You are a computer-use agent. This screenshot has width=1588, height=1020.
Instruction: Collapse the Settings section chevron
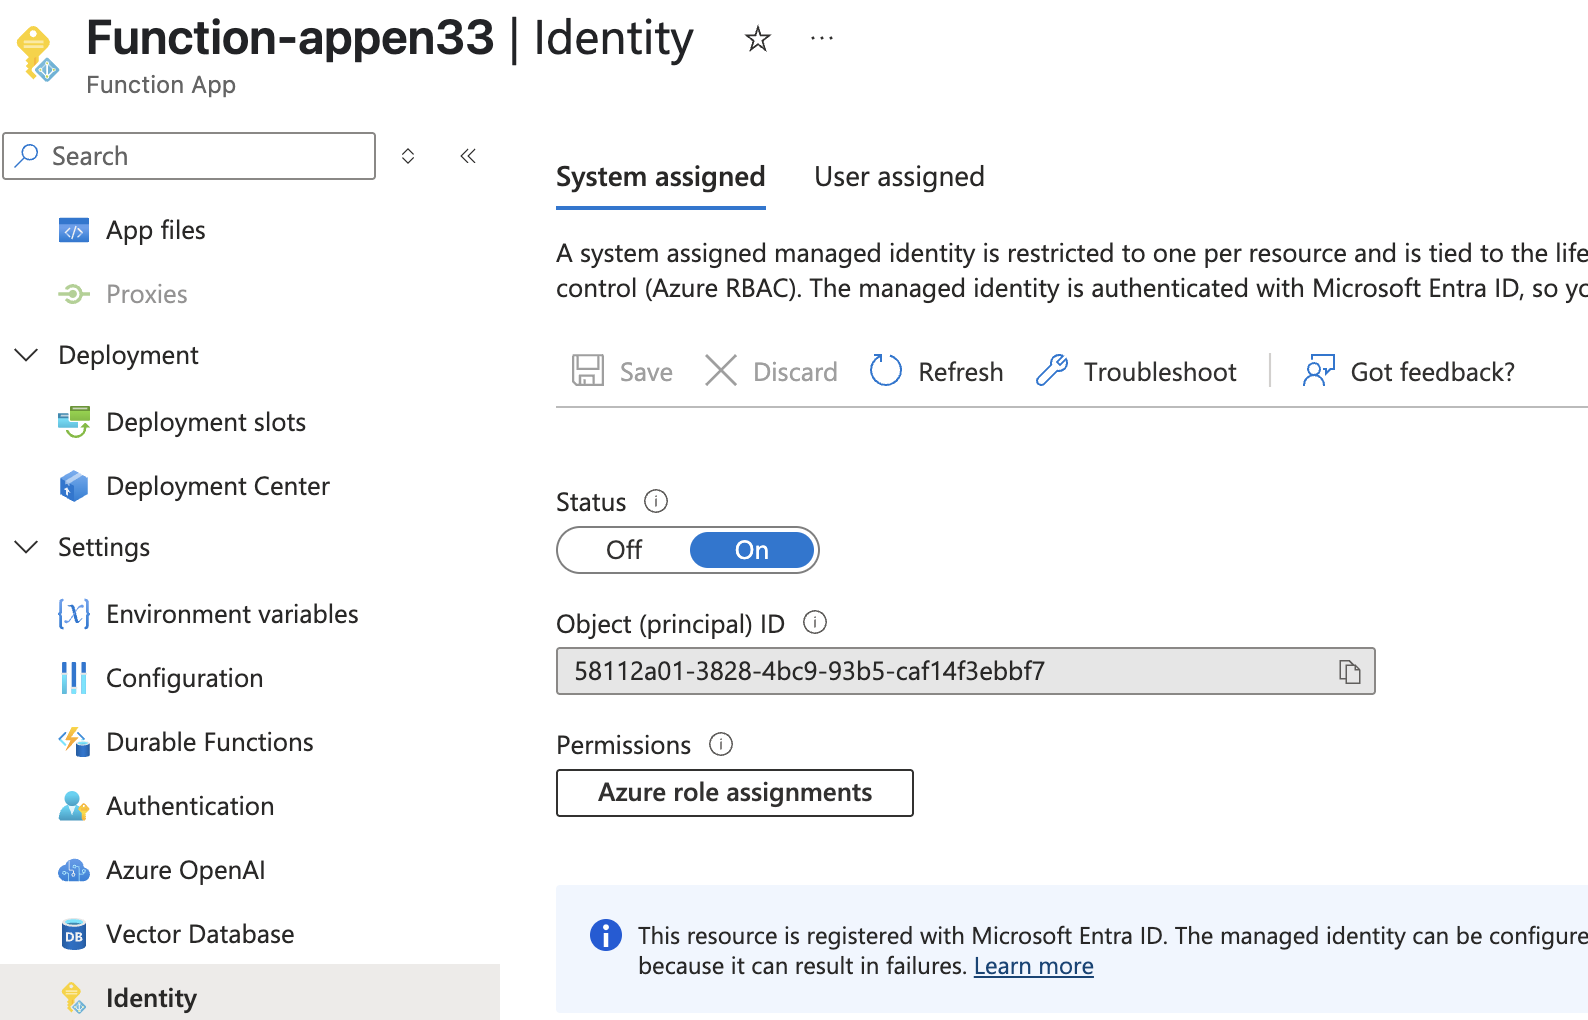tap(27, 547)
